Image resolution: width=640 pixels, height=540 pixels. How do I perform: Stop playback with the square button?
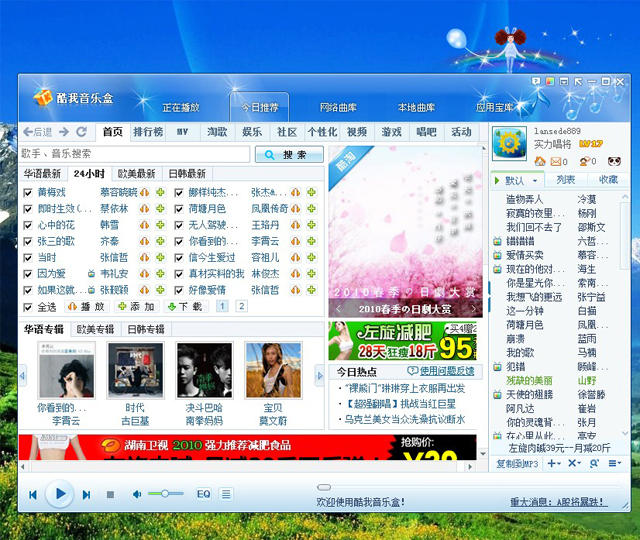pyautogui.click(x=110, y=495)
